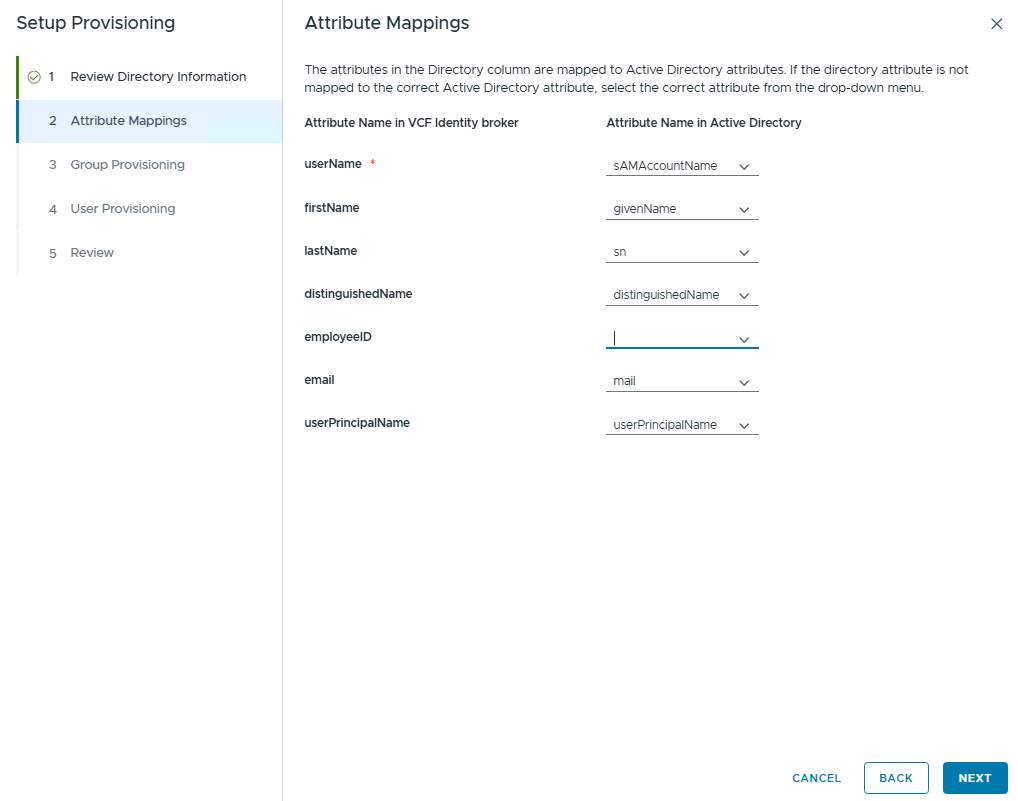Image resolution: width=1018 pixels, height=801 pixels.
Task: Click the email label
Action: [x=319, y=380]
